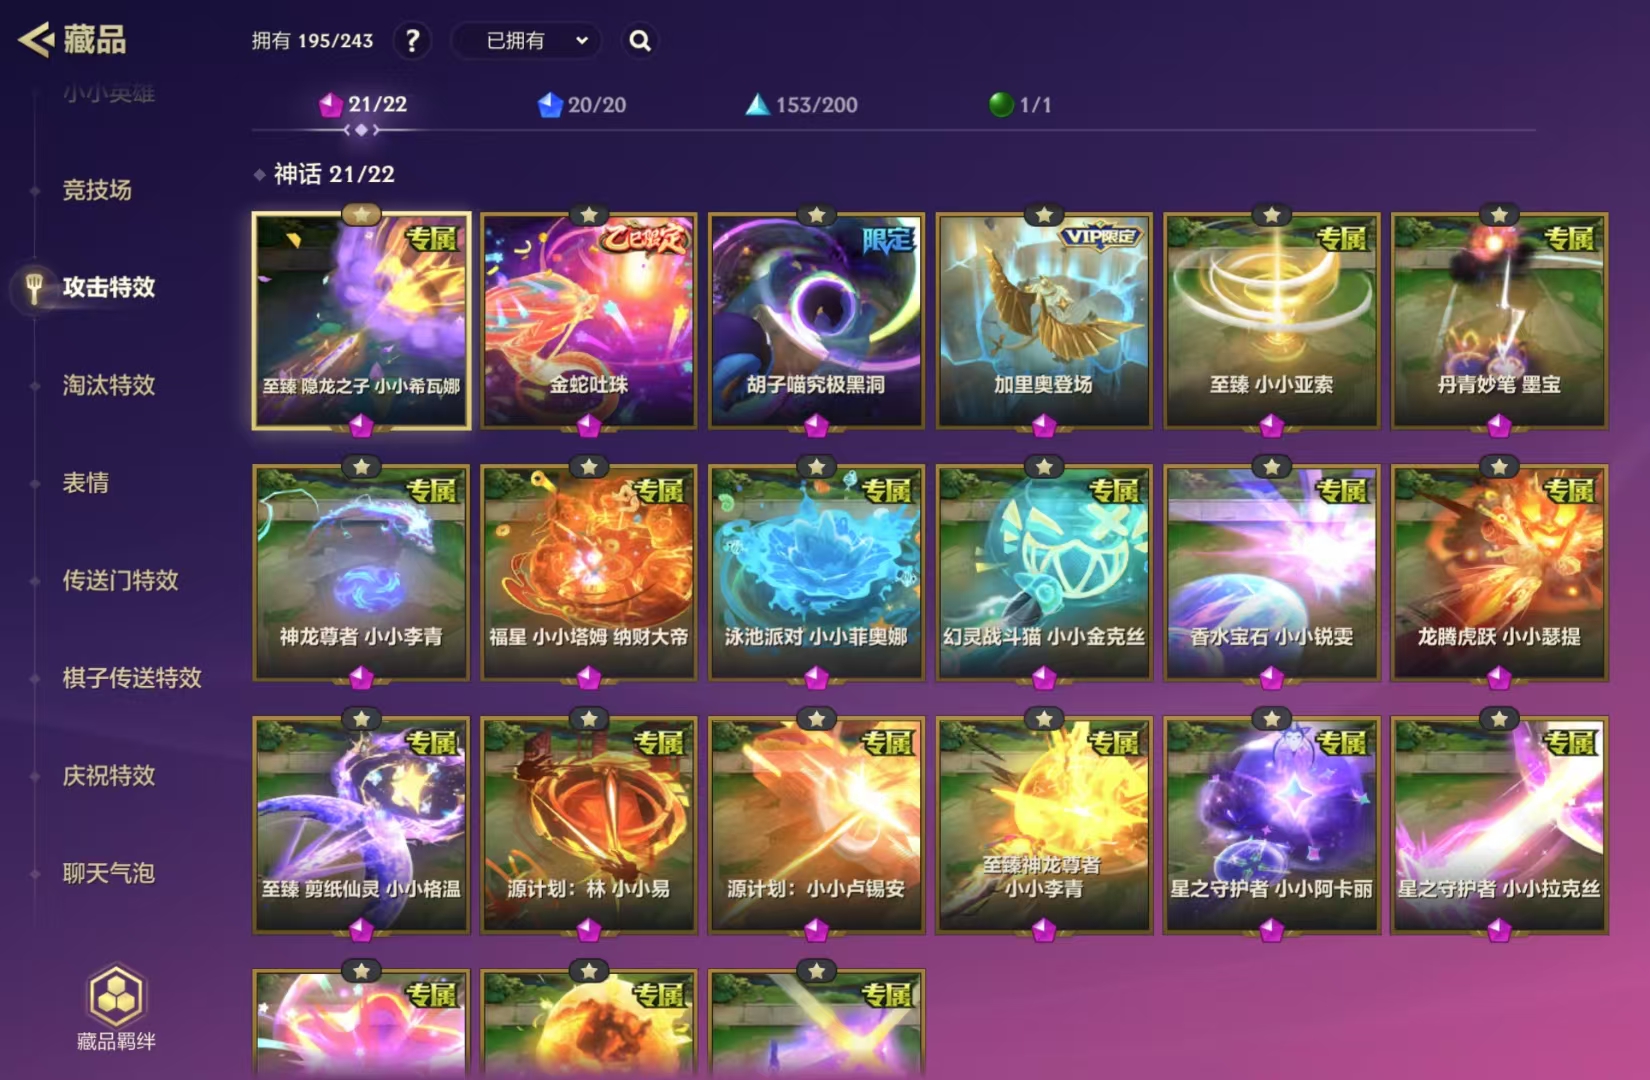Open the 藏品羁绊 hexagon icon
Screen dimensions: 1650x1080
point(116,996)
